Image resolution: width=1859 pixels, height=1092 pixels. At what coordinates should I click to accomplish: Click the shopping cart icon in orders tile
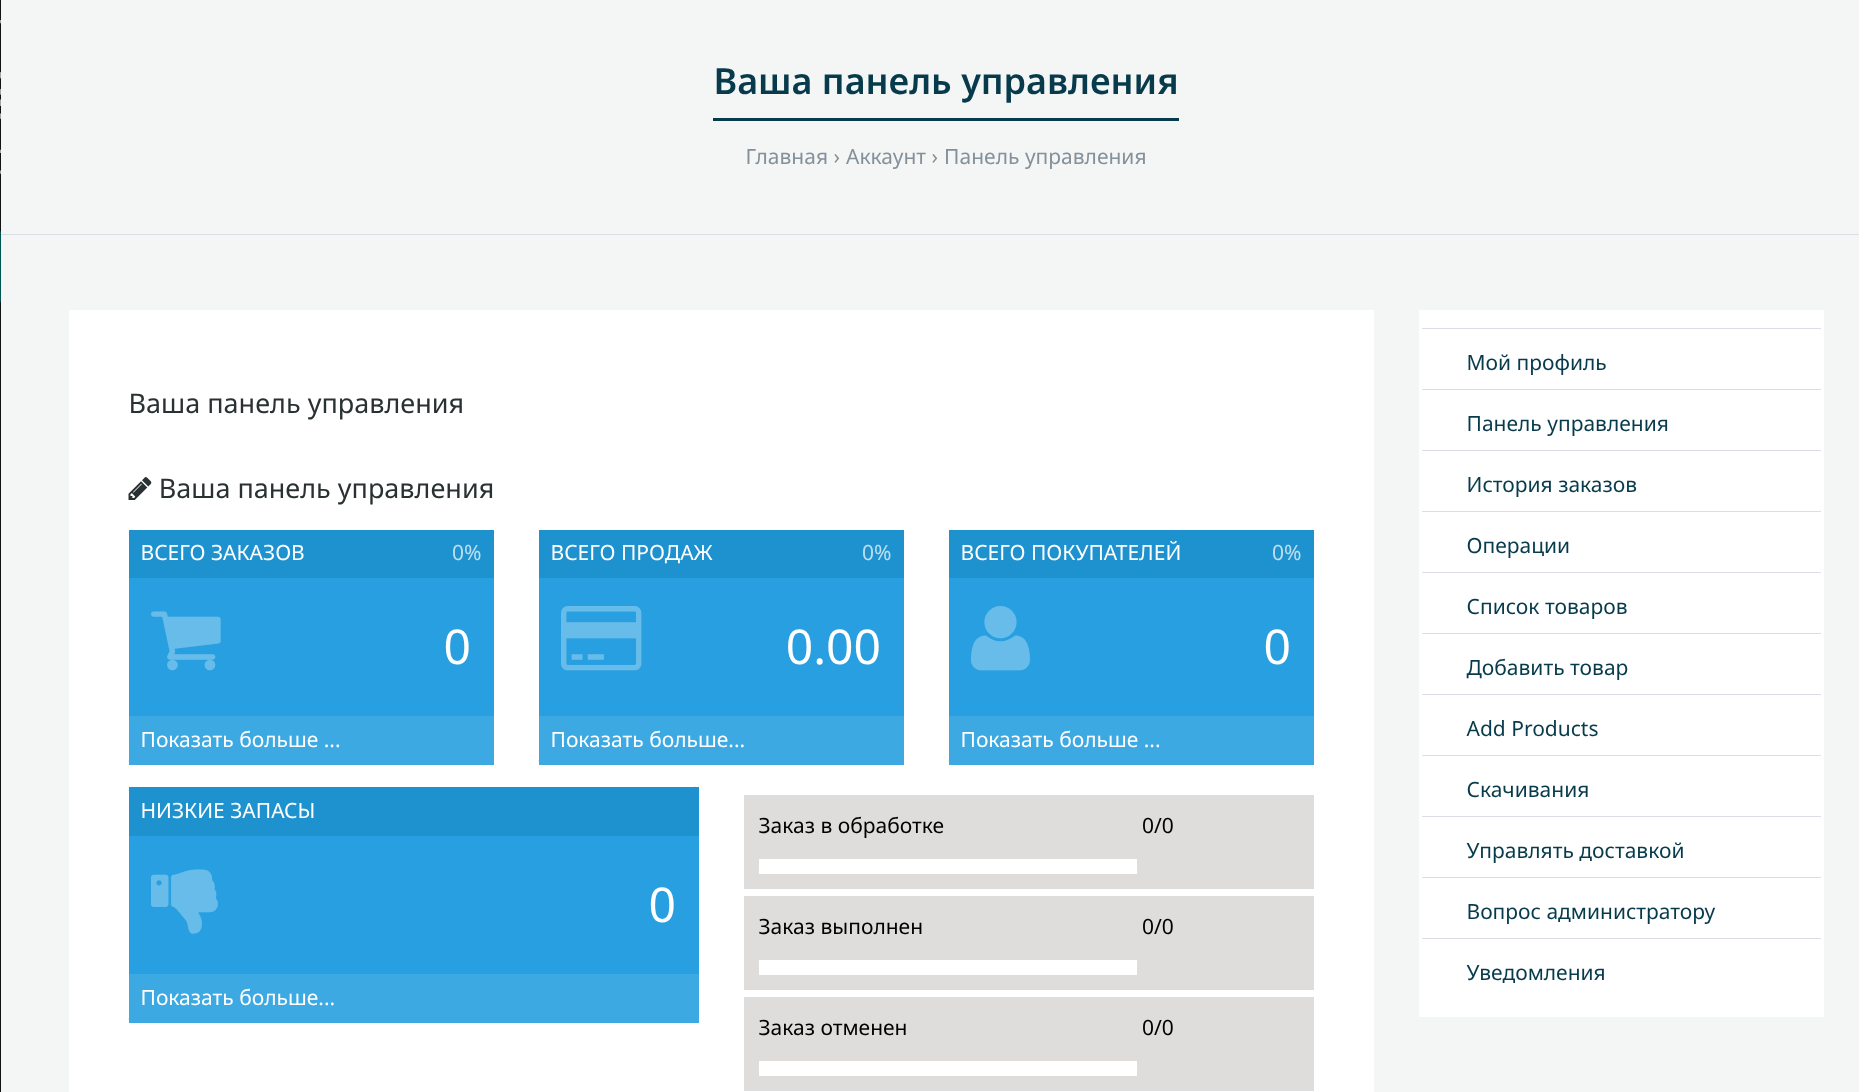186,640
